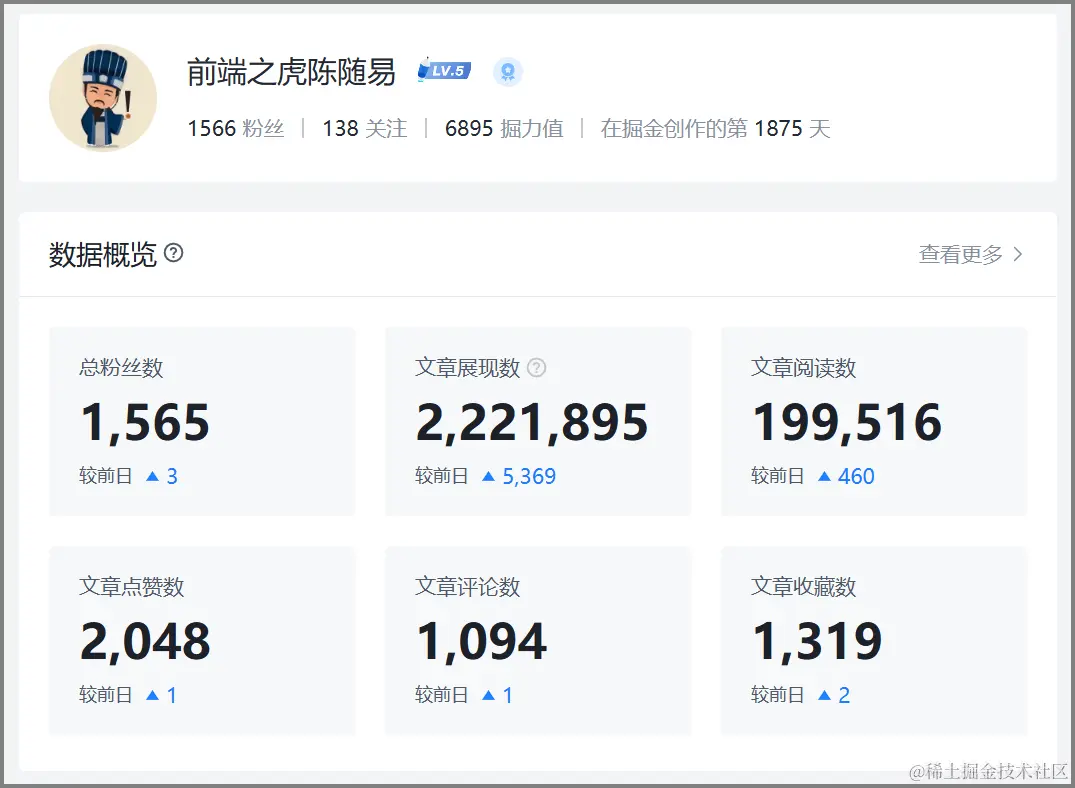Open help icon next to 数据概览
Screen dimensions: 1075x788
coord(174,253)
